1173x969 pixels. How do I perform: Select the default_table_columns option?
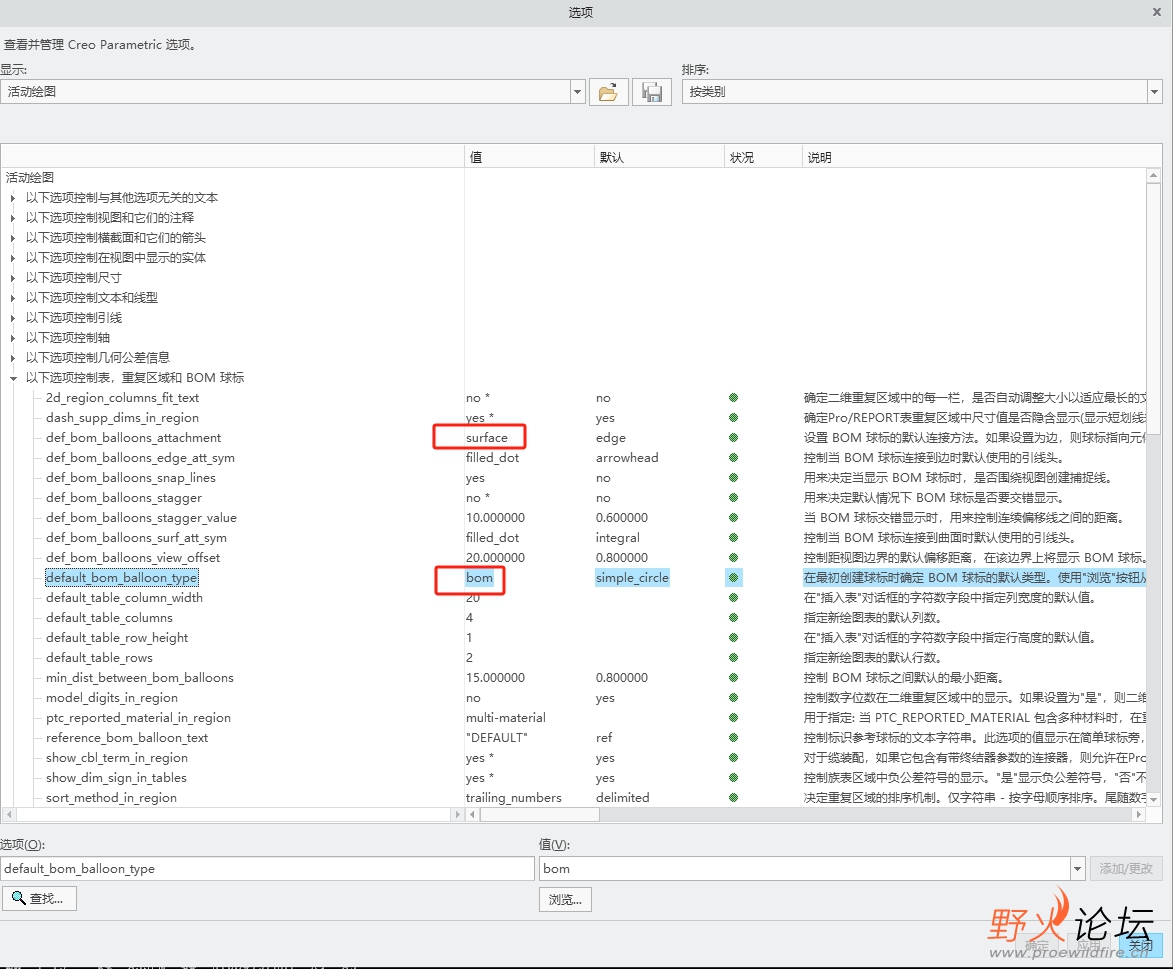click(x=109, y=617)
